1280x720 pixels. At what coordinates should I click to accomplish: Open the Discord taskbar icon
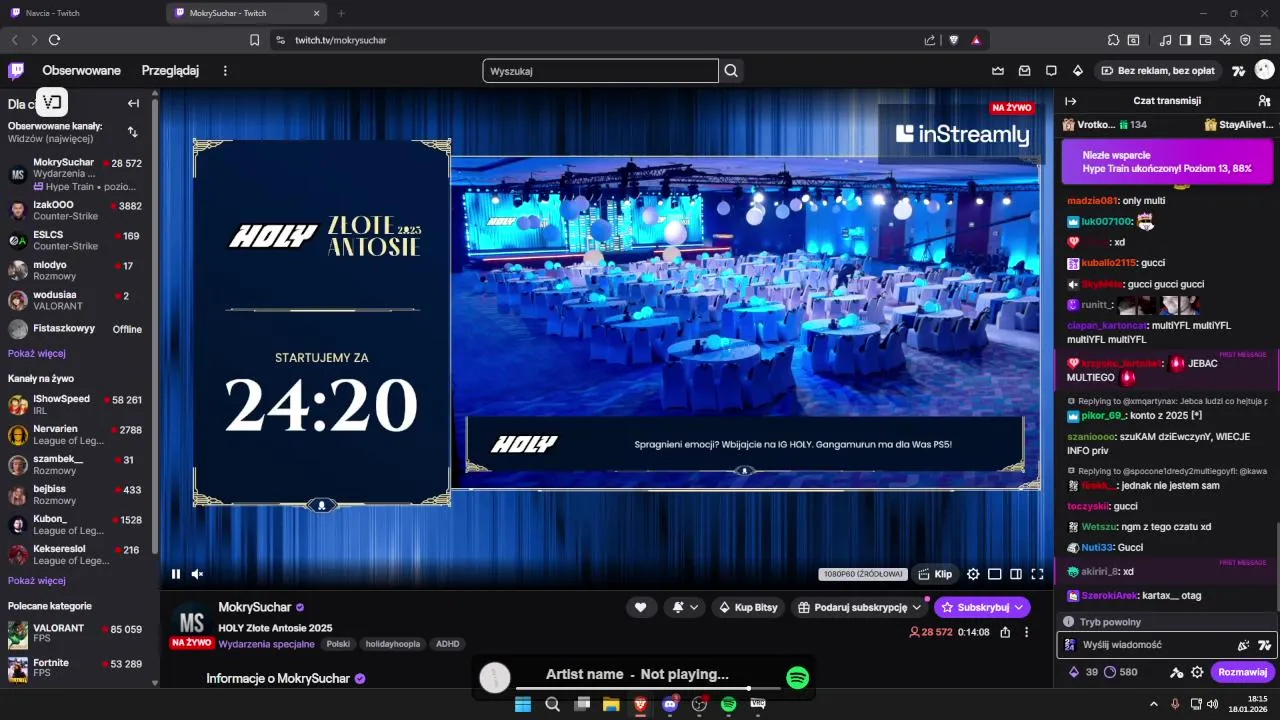[x=670, y=705]
